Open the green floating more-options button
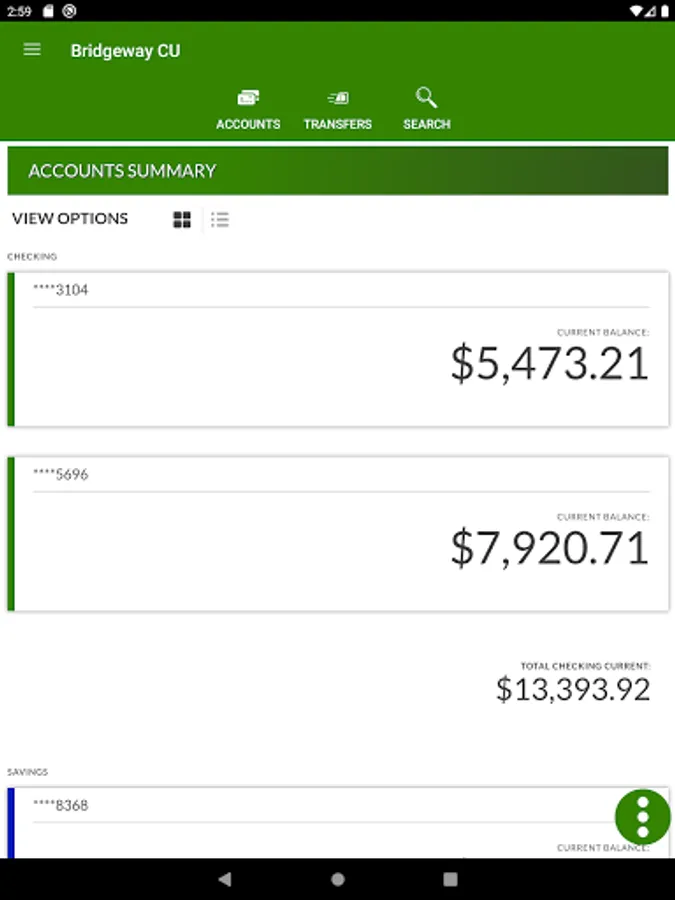Viewport: 675px width, 900px height. click(642, 817)
